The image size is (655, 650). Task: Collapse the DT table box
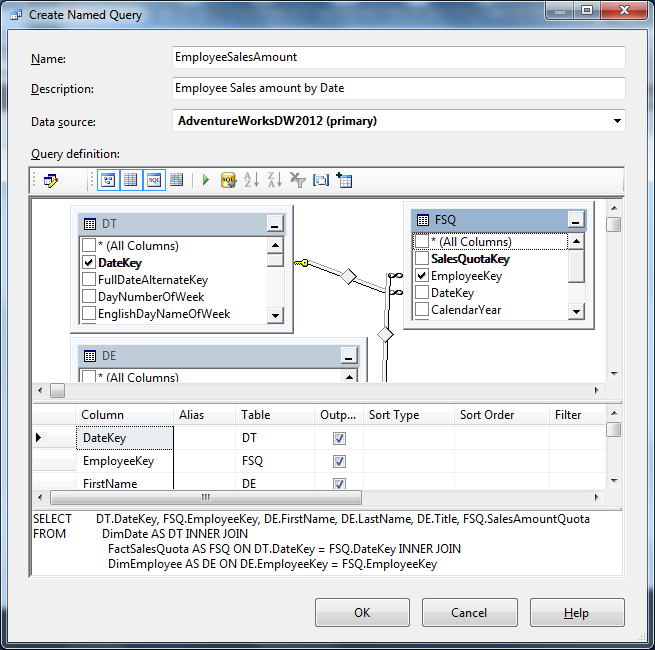point(275,224)
